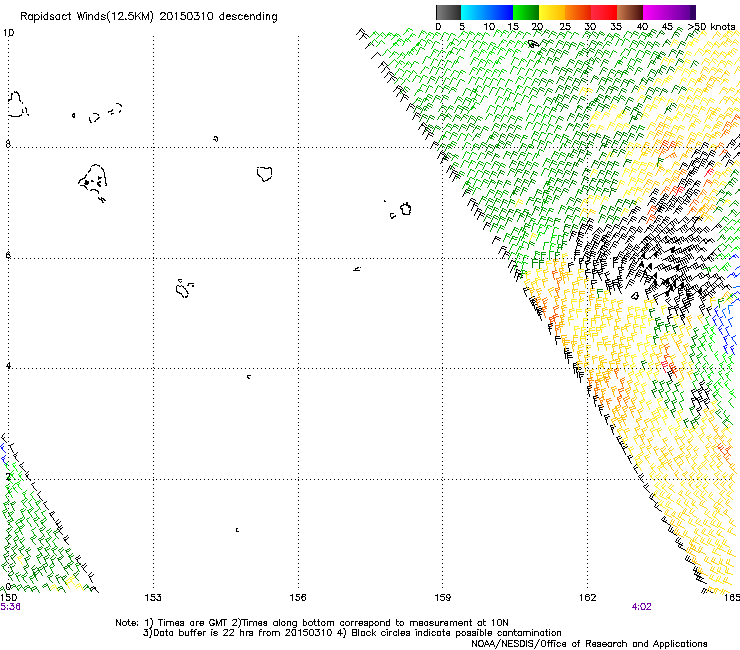The image size is (740, 650).
Task: Select the yellow 20–25 knots legend segment
Action: 552,12
